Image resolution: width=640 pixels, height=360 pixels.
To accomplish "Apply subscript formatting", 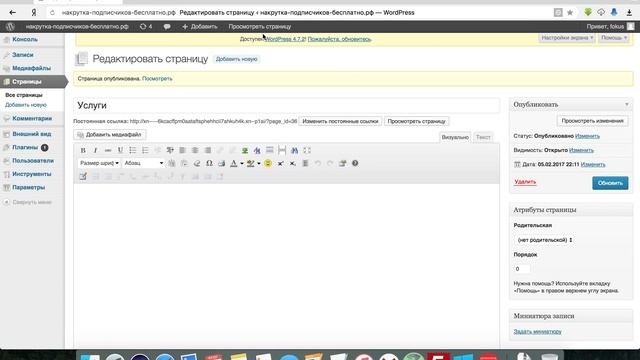I will pyautogui.click(x=293, y=163).
